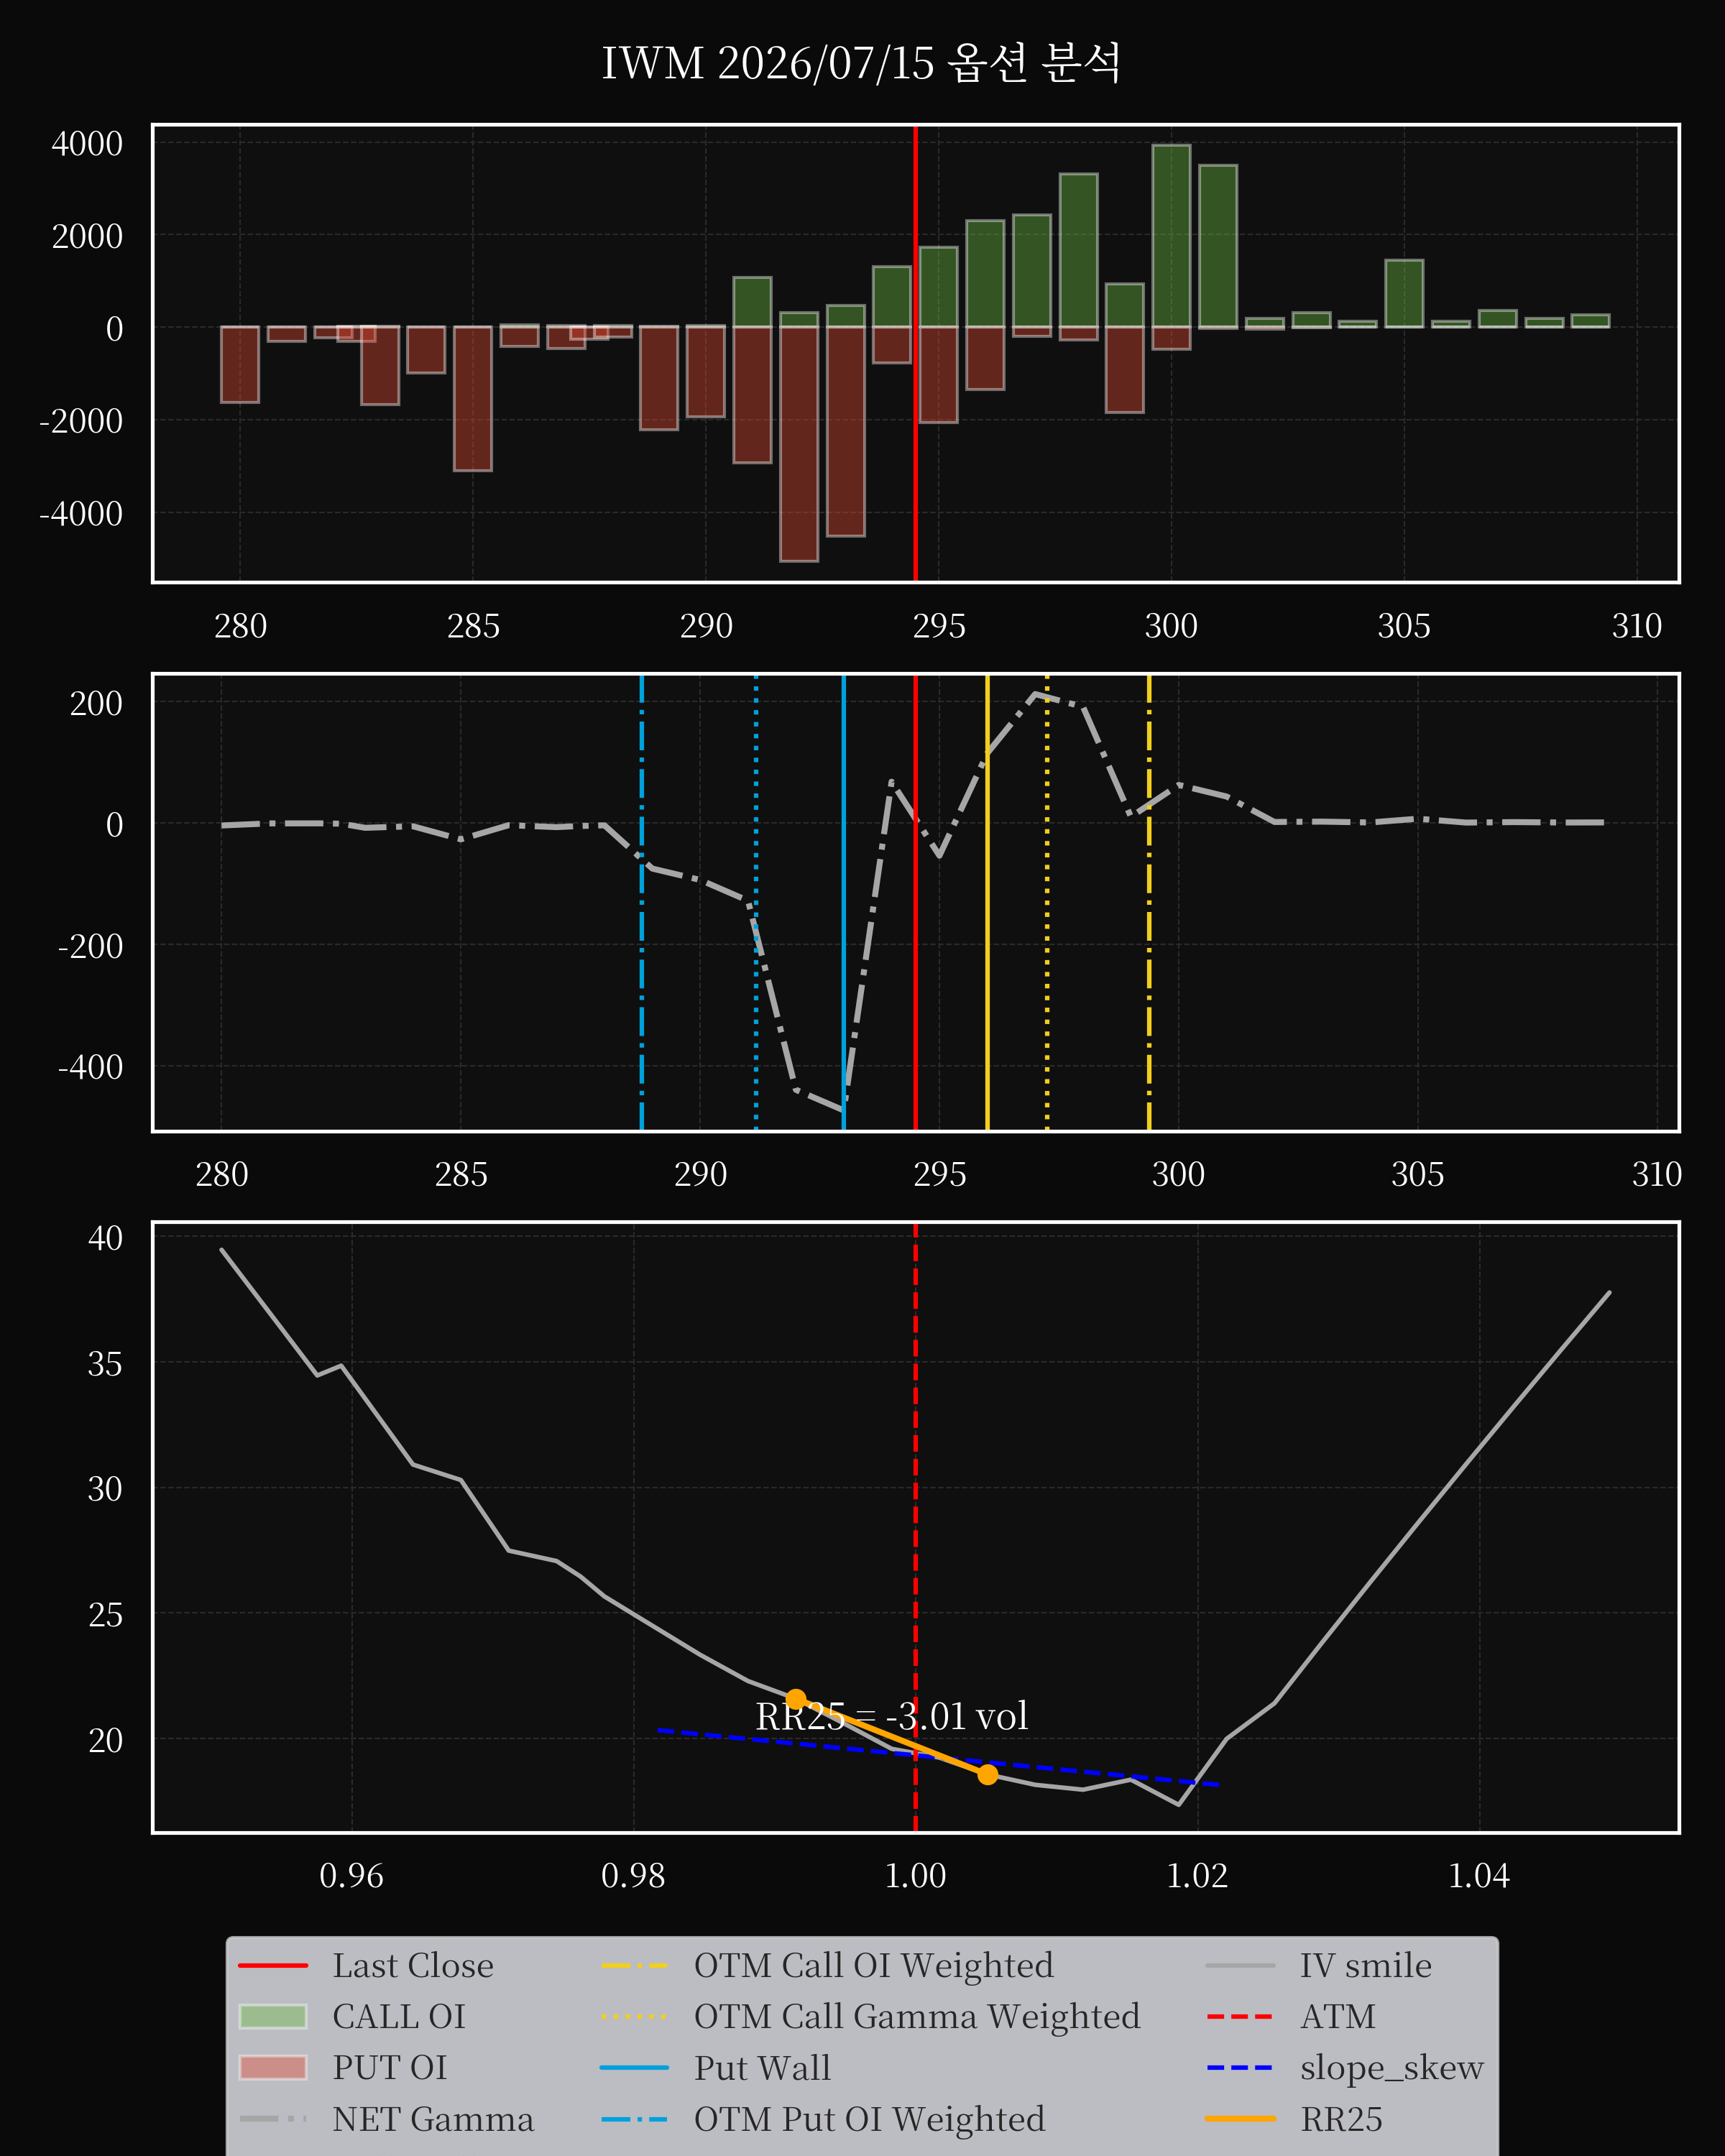Click the left orange RR25 marker dot
This screenshot has height=2156, width=1725.
point(796,1699)
